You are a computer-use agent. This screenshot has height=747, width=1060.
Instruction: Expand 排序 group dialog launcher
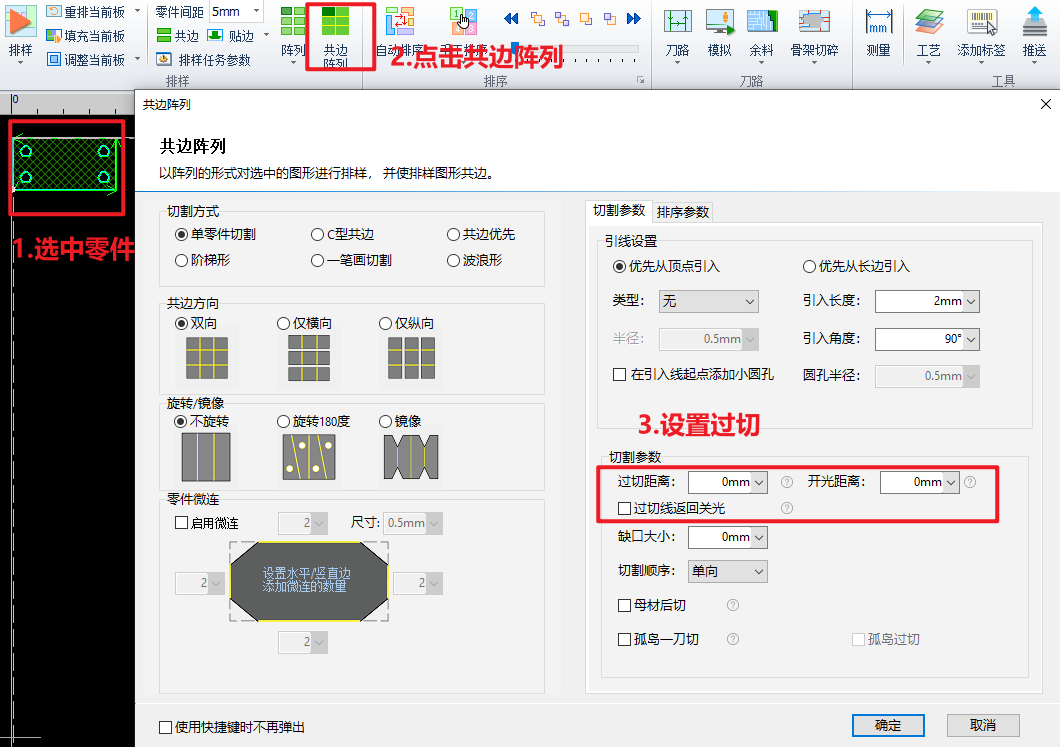click(640, 80)
